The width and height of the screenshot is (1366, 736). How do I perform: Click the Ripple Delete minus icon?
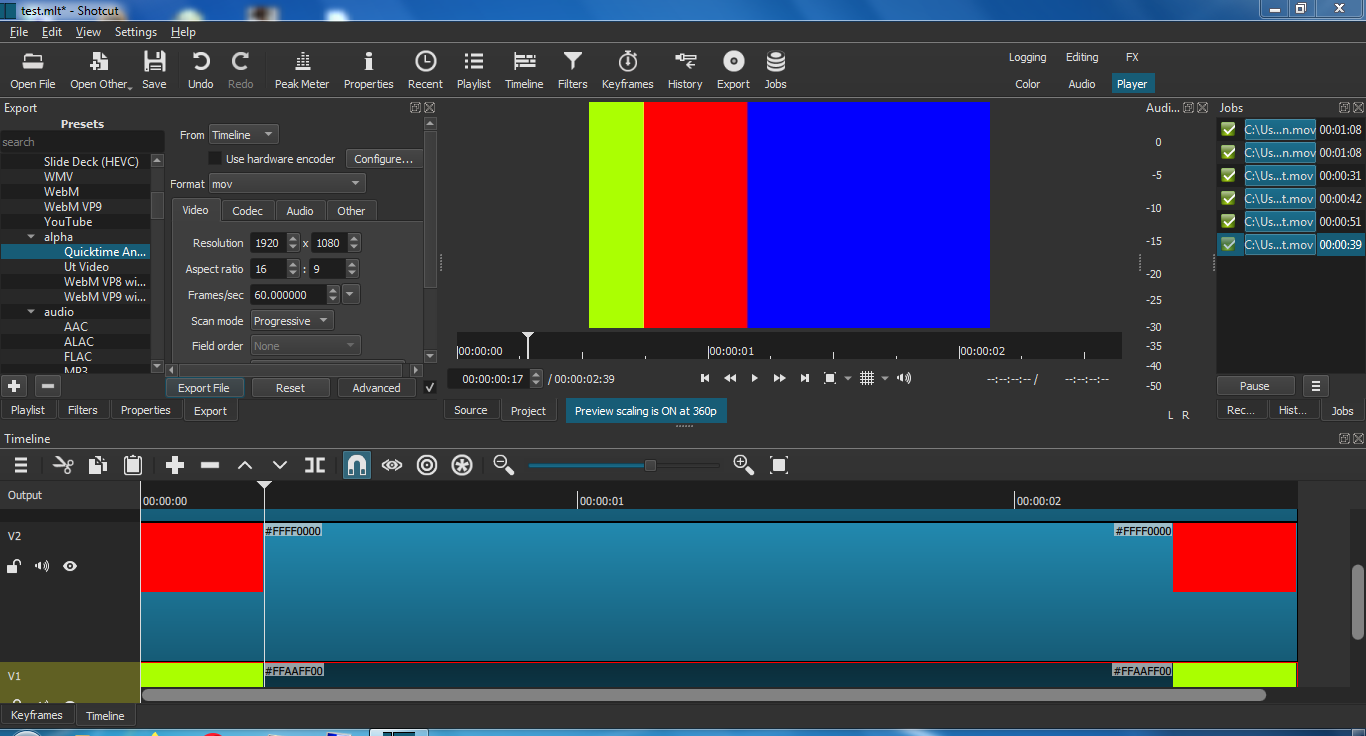[210, 465]
